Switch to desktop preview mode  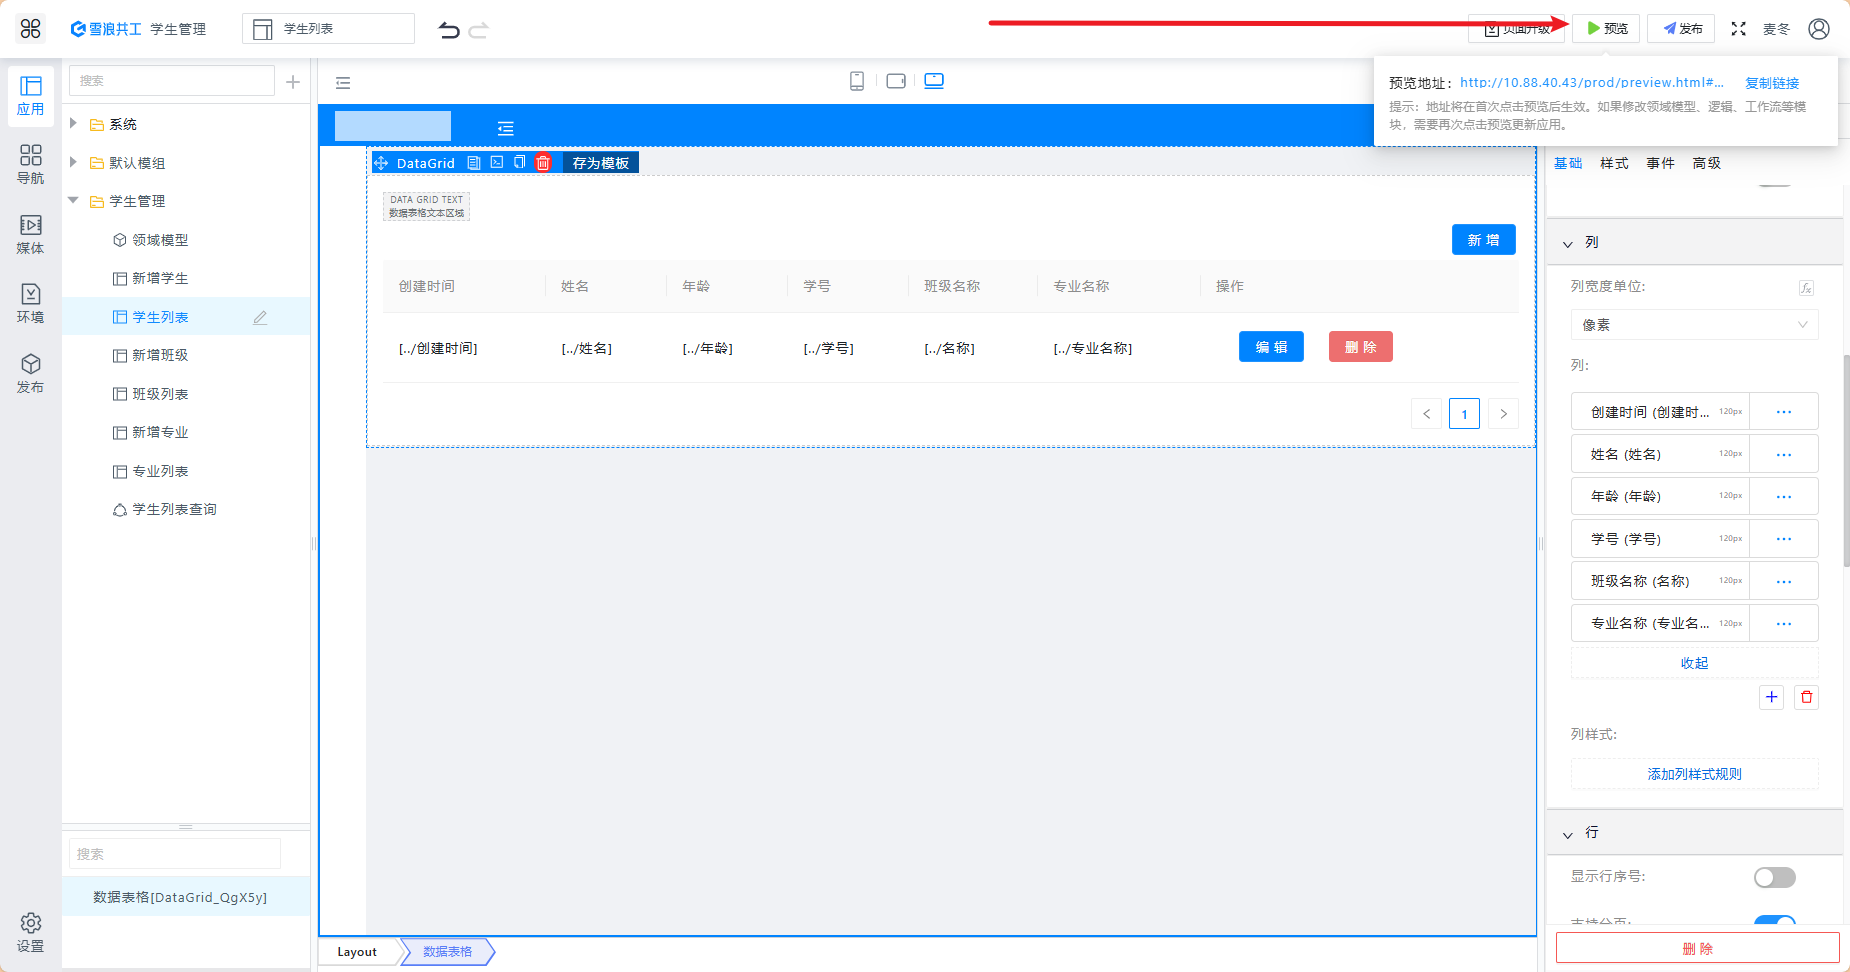pyautogui.click(x=934, y=81)
